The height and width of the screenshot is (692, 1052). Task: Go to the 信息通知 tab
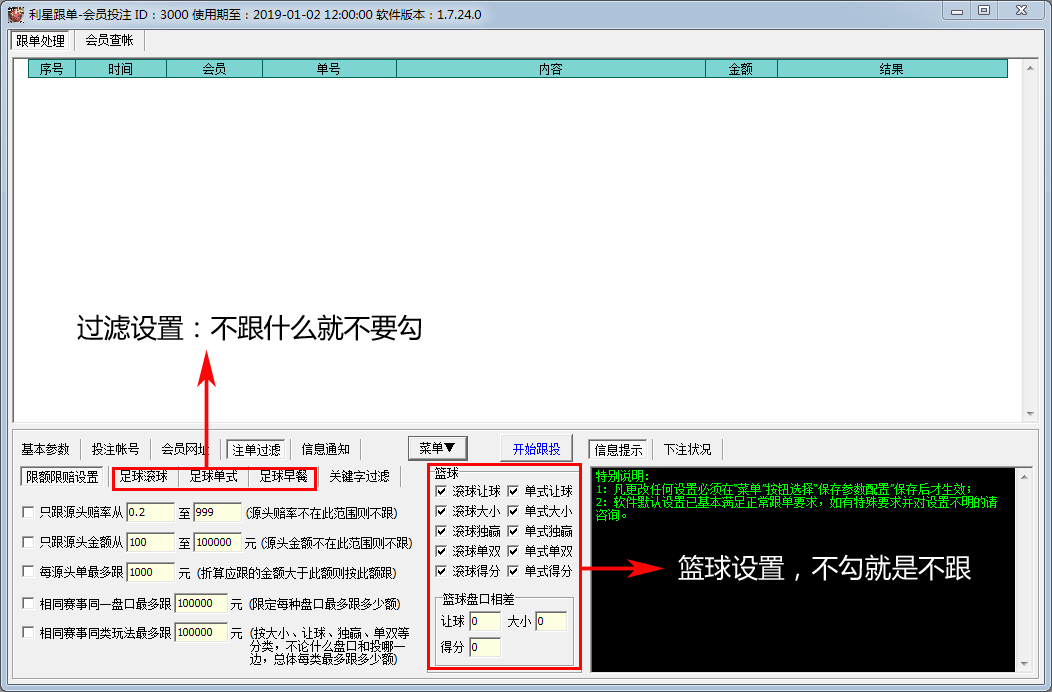click(326, 449)
